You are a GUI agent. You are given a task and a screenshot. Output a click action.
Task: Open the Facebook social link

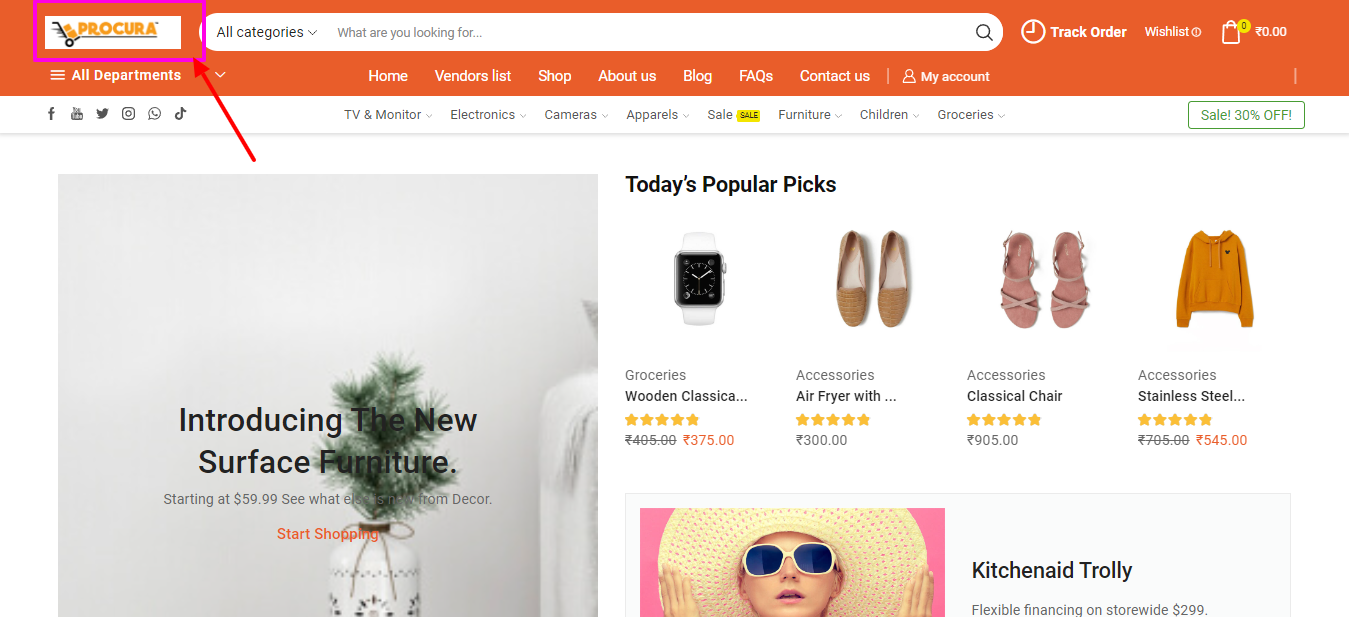pyautogui.click(x=52, y=114)
